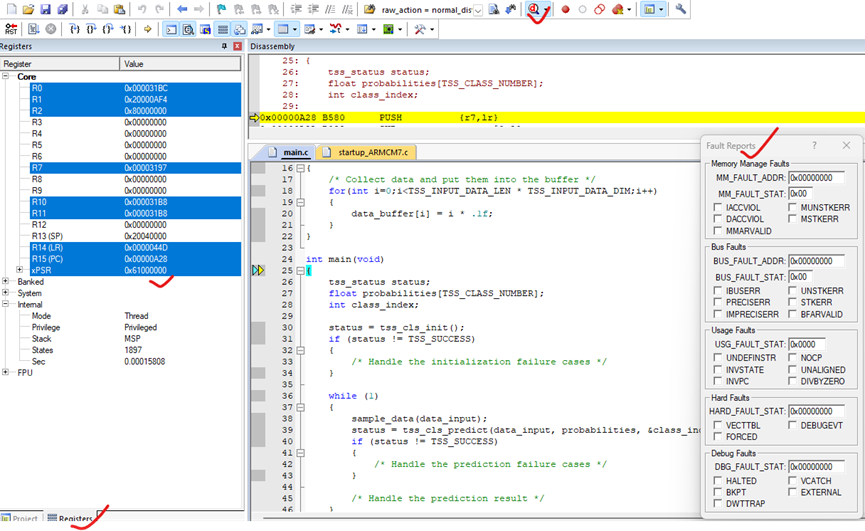The width and height of the screenshot is (865, 531).
Task: Click the Fault Reports help button
Action: 814,145
